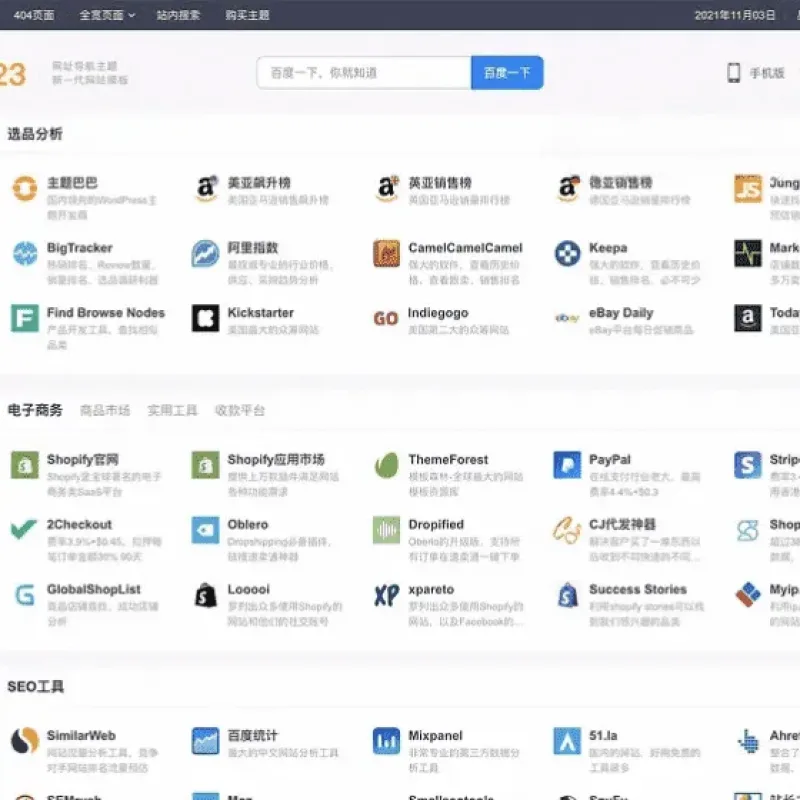The width and height of the screenshot is (800, 800).
Task: Click the BigTracker icon
Action: coord(24,254)
